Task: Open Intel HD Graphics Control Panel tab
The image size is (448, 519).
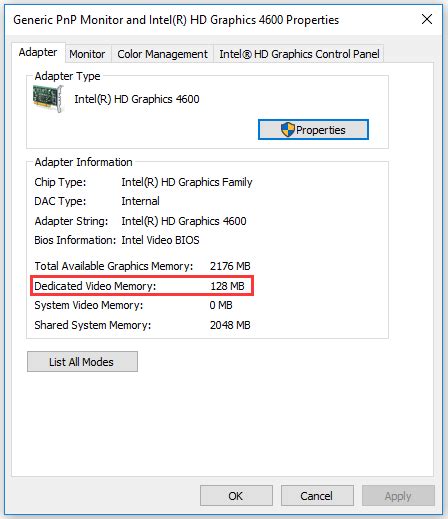Action: tap(299, 54)
